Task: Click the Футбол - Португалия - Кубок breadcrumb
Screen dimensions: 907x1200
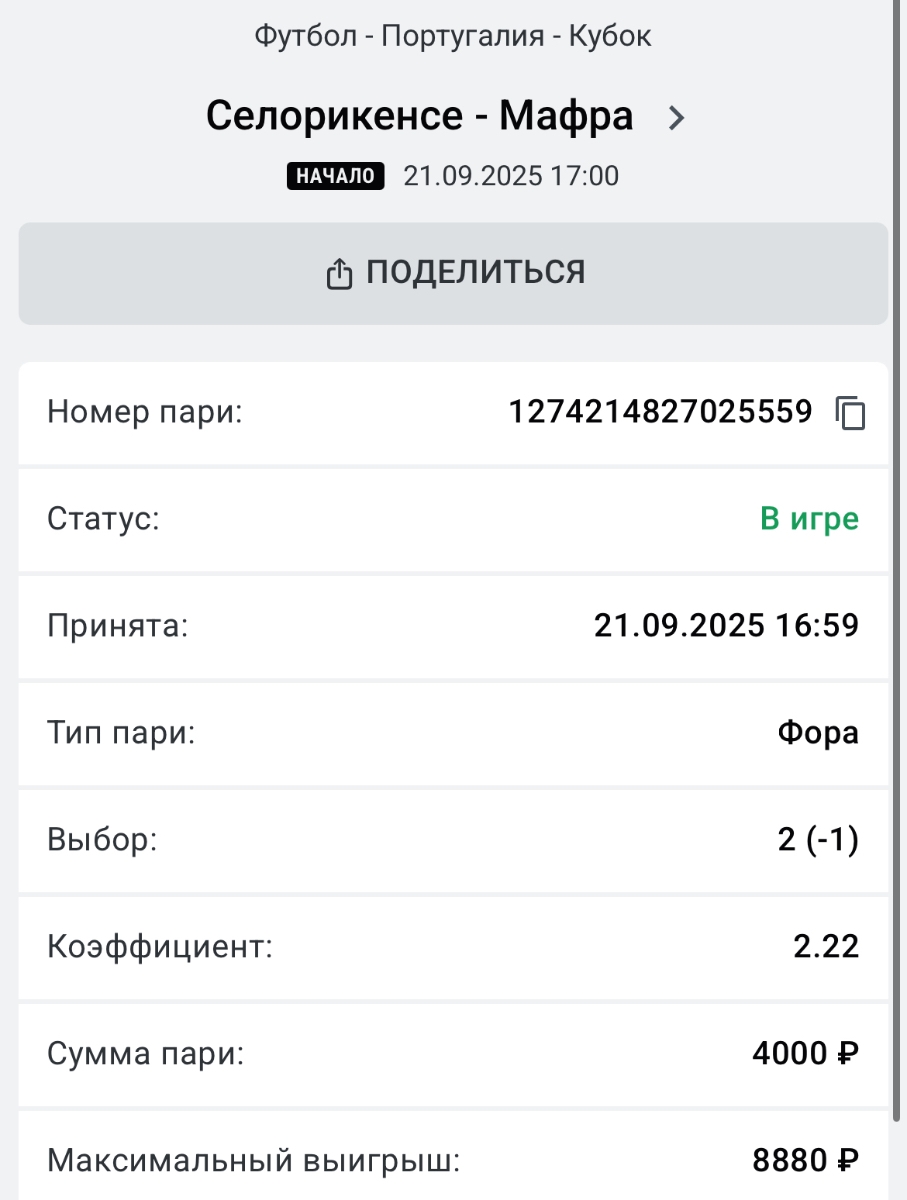Action: [x=453, y=37]
